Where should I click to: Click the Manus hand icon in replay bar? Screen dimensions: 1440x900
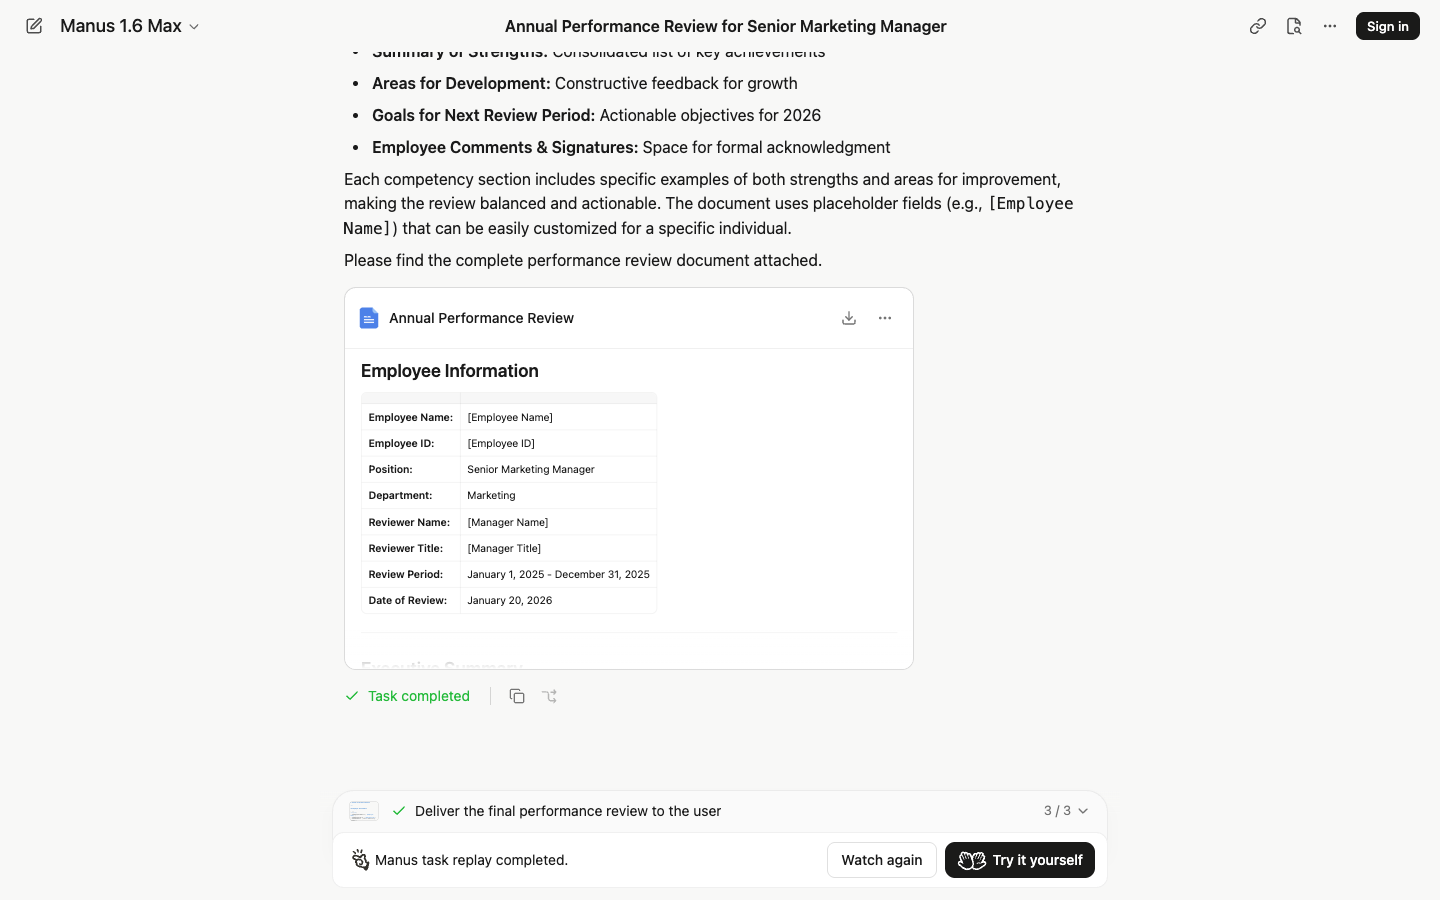(x=360, y=860)
